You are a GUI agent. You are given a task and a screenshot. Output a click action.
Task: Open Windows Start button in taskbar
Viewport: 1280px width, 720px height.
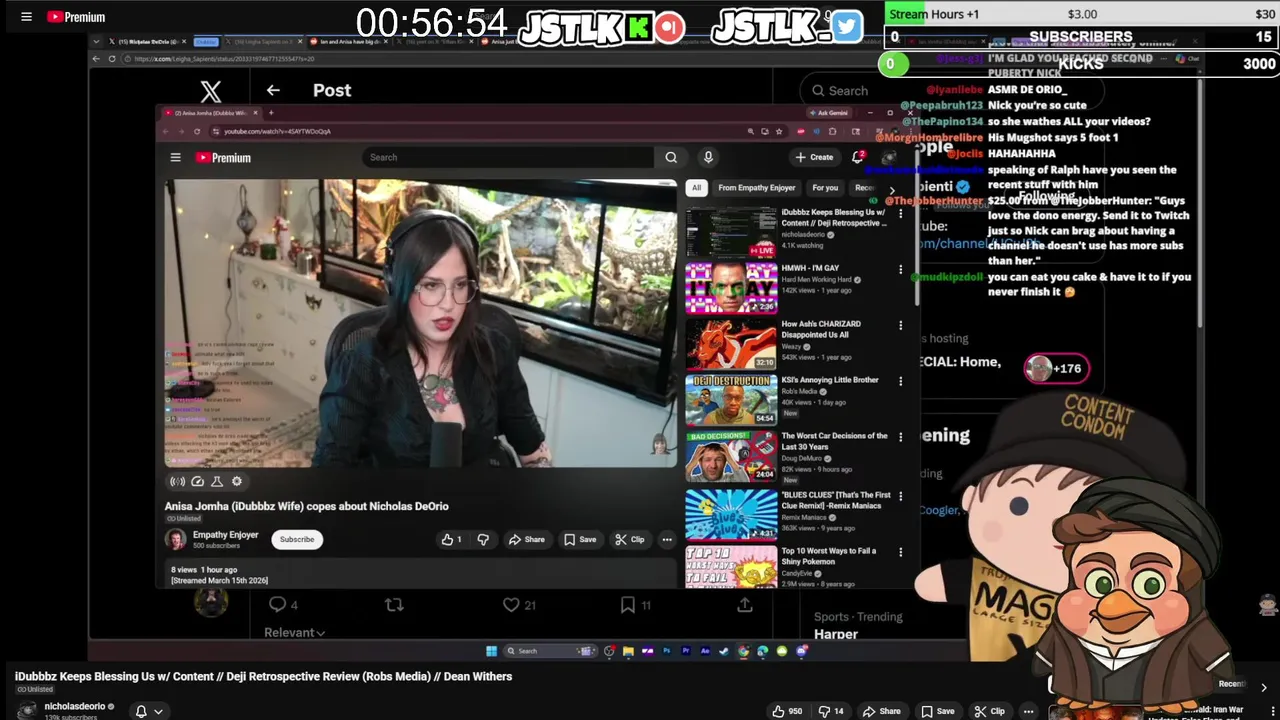pyautogui.click(x=491, y=651)
